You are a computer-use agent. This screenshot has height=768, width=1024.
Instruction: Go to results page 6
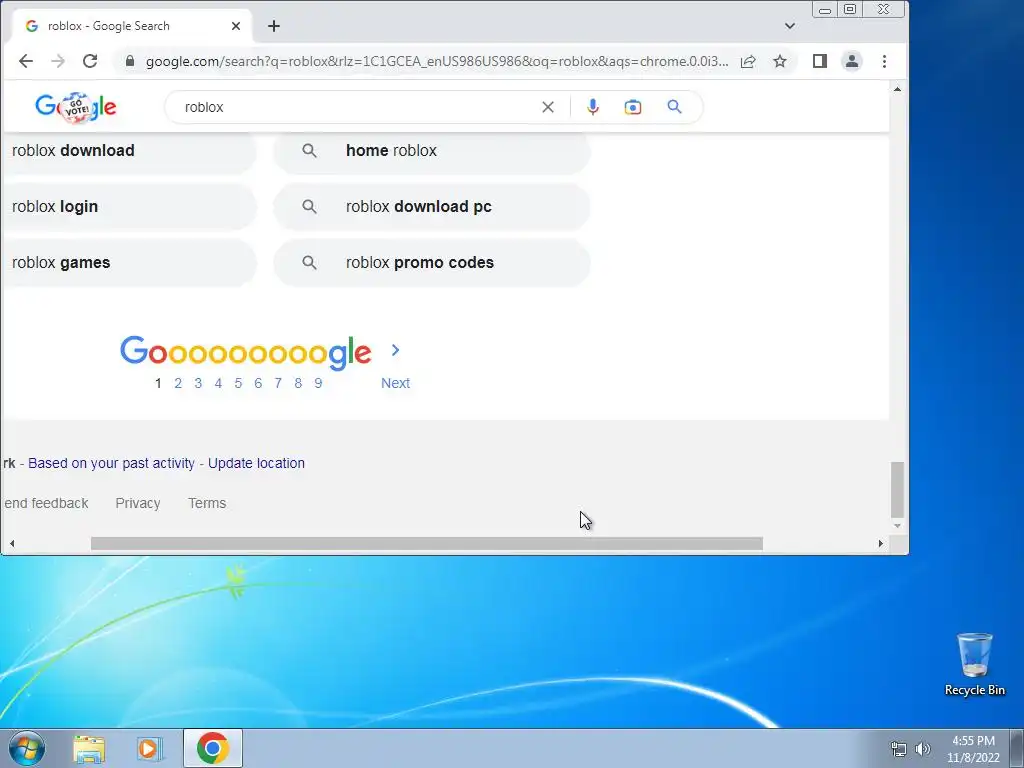(258, 383)
